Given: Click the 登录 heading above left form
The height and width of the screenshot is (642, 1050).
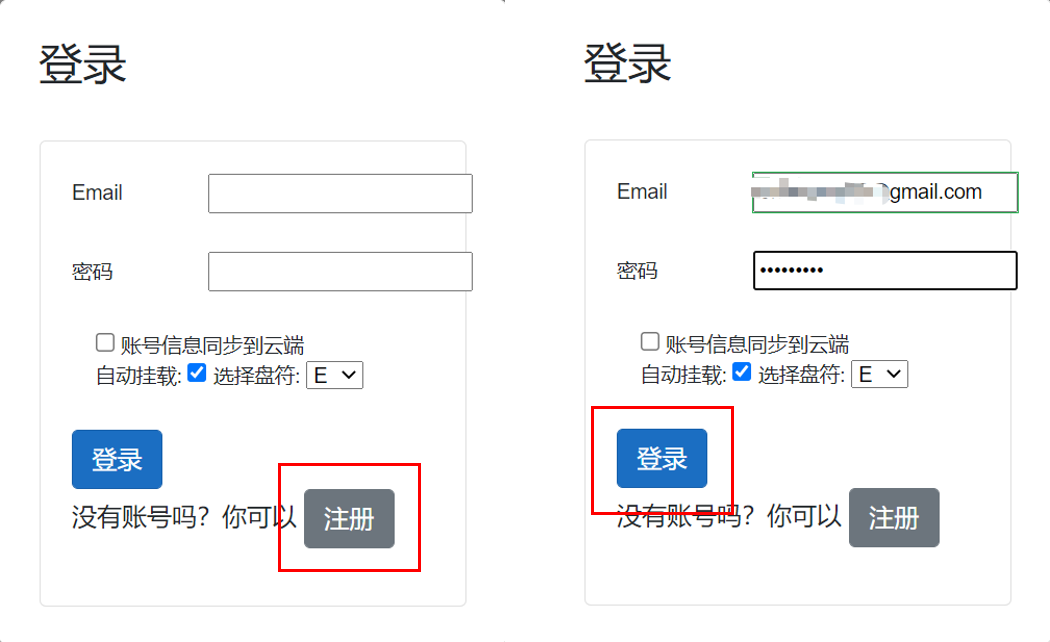Looking at the screenshot, I should [x=82, y=64].
